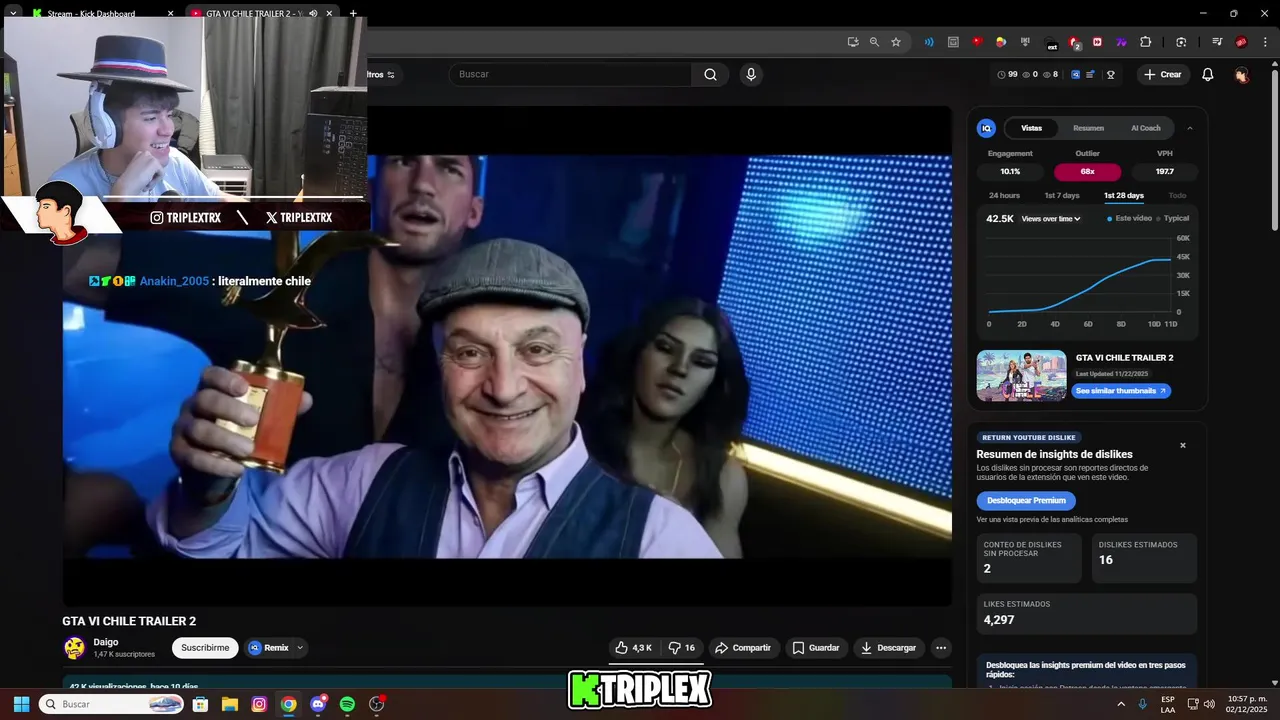
Task: Click the Crear button
Action: click(x=1163, y=74)
